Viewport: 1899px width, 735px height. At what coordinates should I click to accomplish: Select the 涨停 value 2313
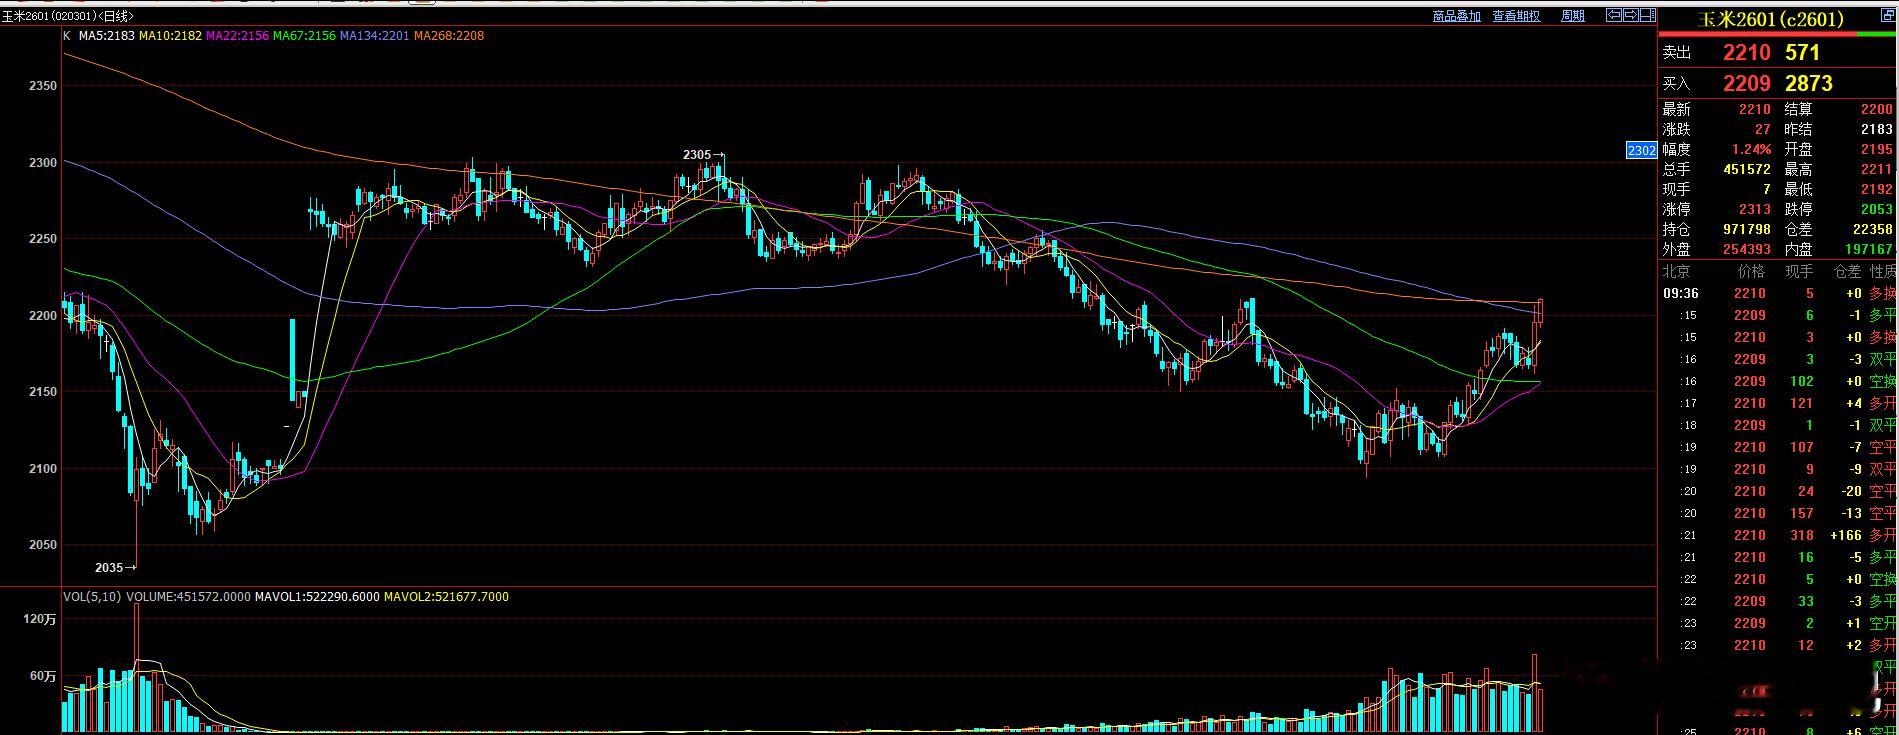1754,210
